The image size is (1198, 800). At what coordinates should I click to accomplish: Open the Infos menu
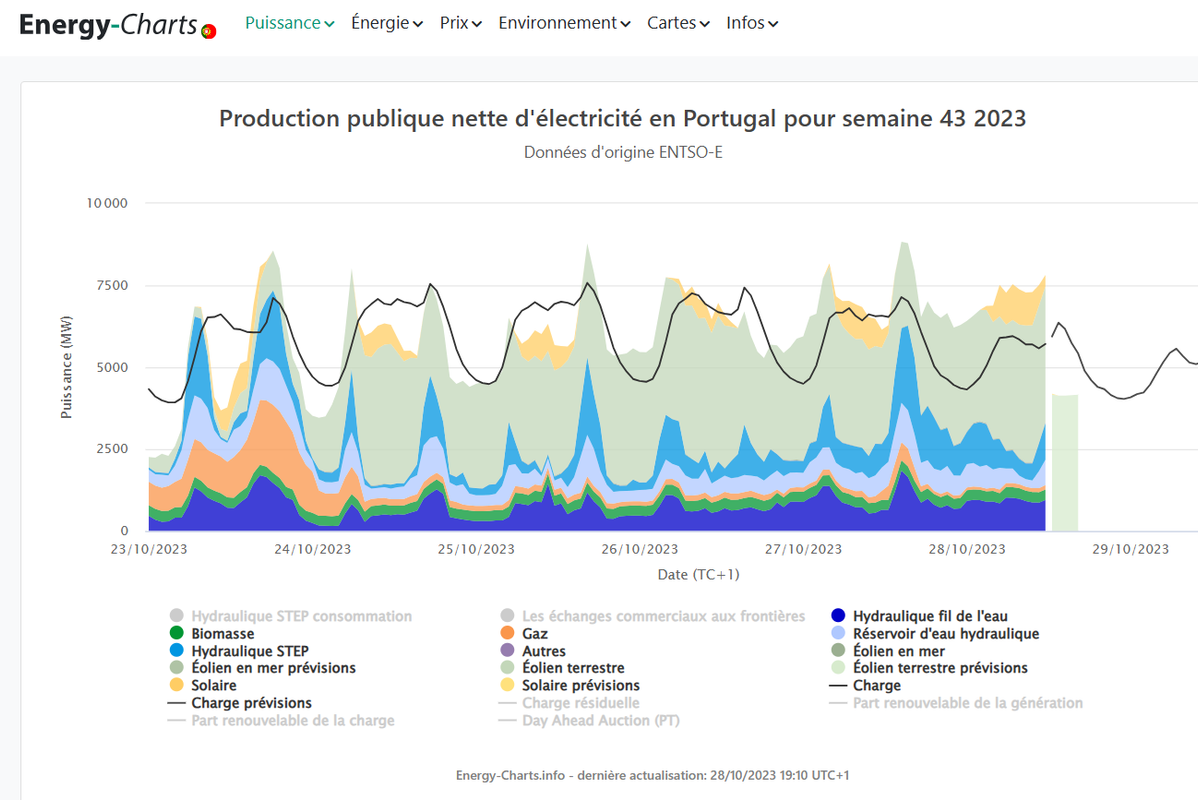(752, 23)
